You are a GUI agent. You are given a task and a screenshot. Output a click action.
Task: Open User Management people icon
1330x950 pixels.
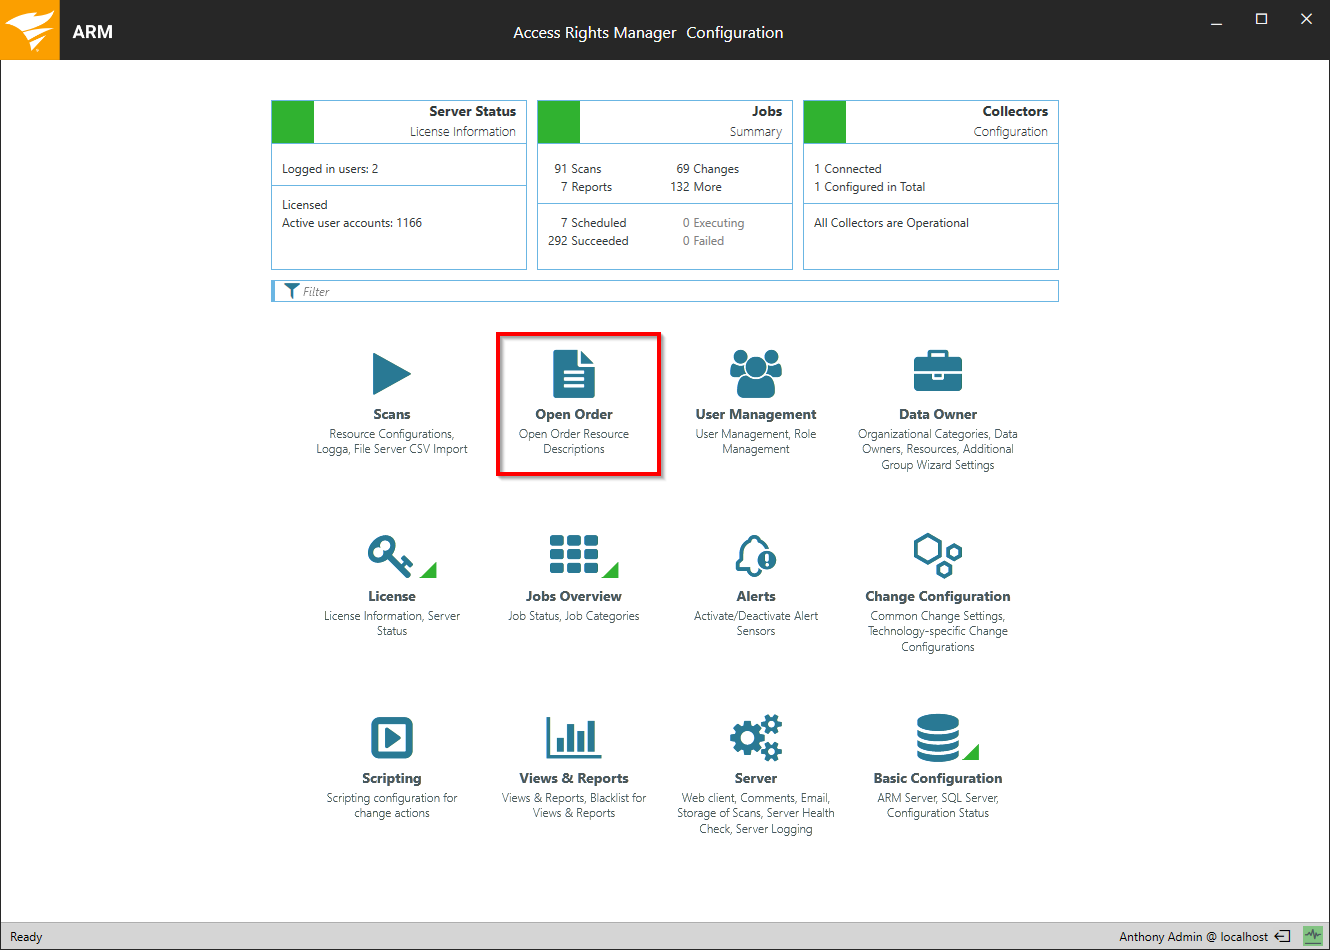tap(756, 374)
